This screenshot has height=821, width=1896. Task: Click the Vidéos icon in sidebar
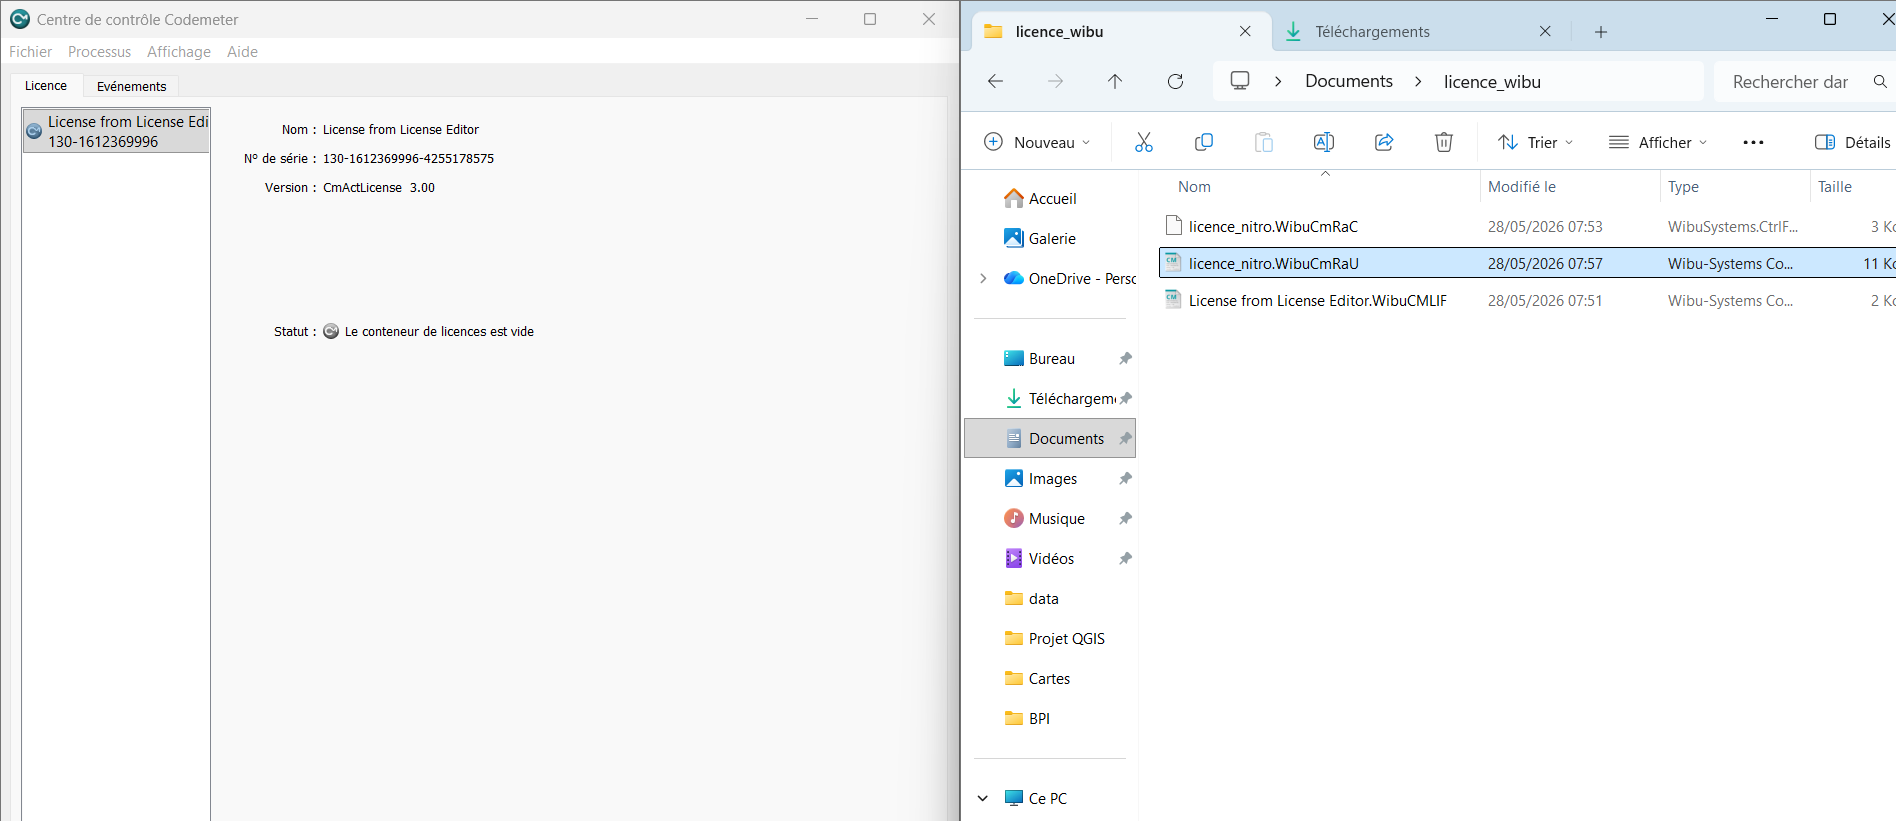[1014, 558]
